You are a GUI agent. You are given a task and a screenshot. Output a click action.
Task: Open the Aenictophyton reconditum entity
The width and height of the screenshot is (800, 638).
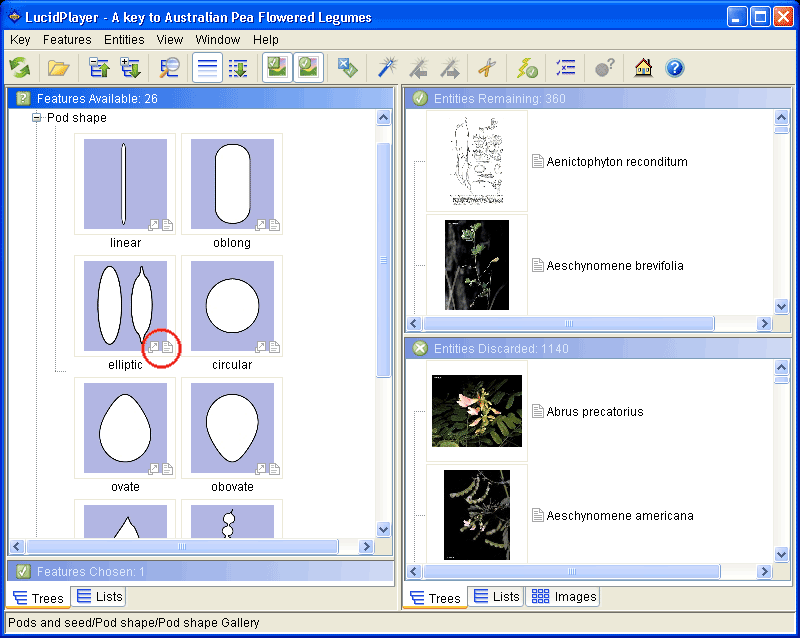pos(616,162)
